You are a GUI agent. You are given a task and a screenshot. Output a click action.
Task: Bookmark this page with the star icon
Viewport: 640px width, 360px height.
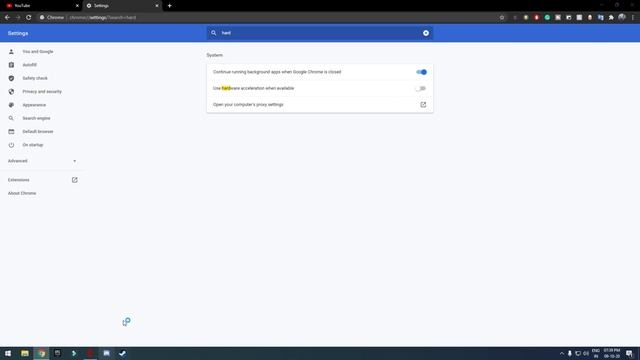tap(502, 18)
